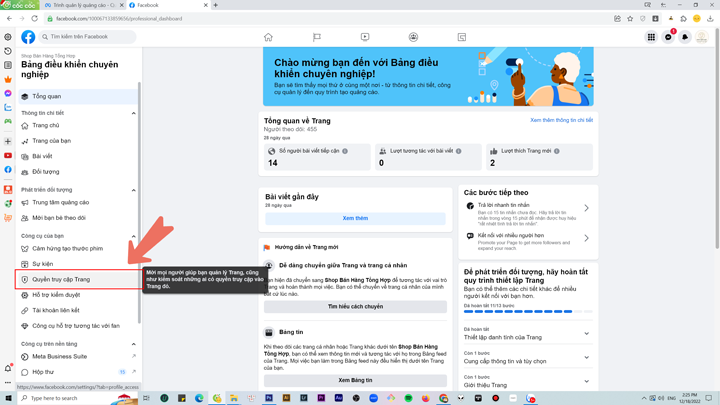The height and width of the screenshot is (405, 720).
Task: Open Hỗ trợ kiểm duyệt
Action: pos(78,295)
